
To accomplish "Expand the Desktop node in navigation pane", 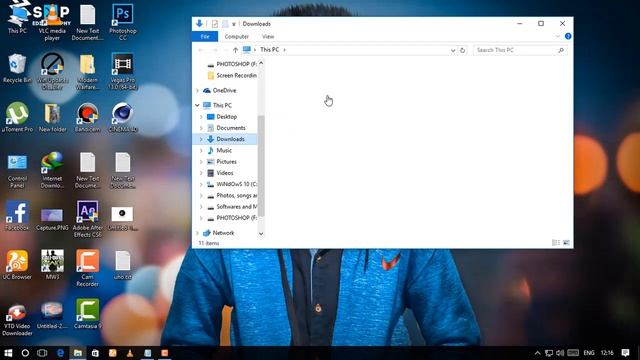I will (201, 117).
